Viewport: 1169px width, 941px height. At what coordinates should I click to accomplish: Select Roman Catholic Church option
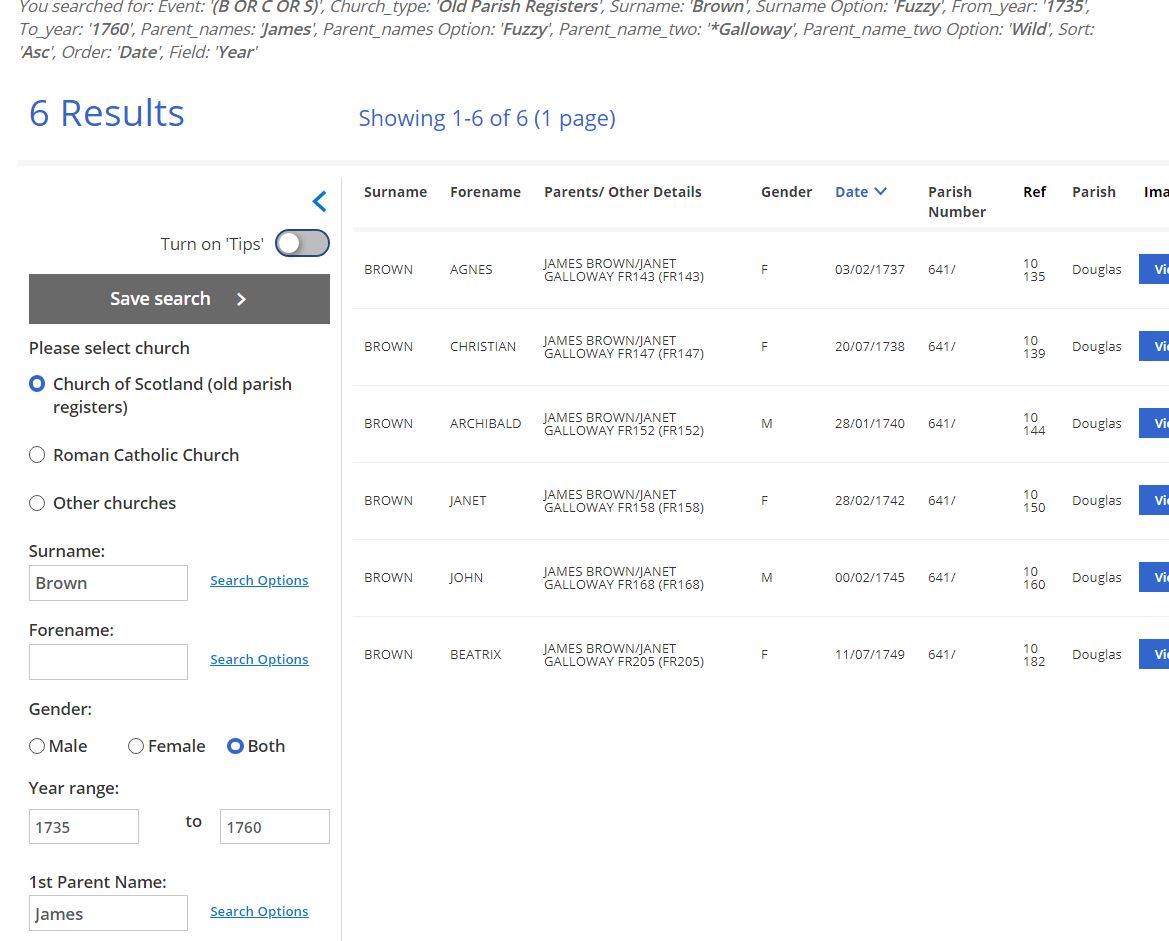[x=38, y=455]
